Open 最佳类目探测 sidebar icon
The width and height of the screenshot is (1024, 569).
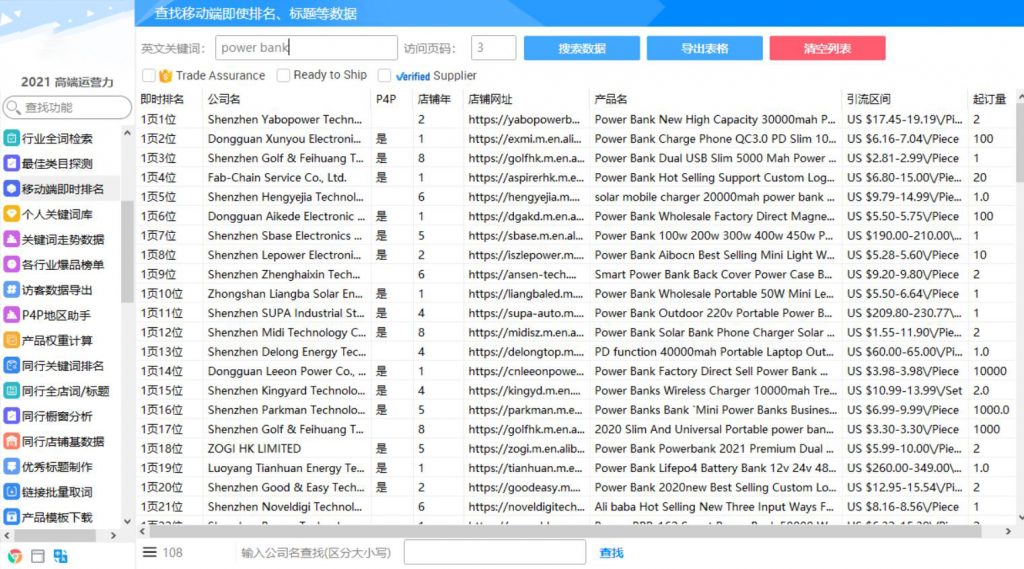(11, 163)
